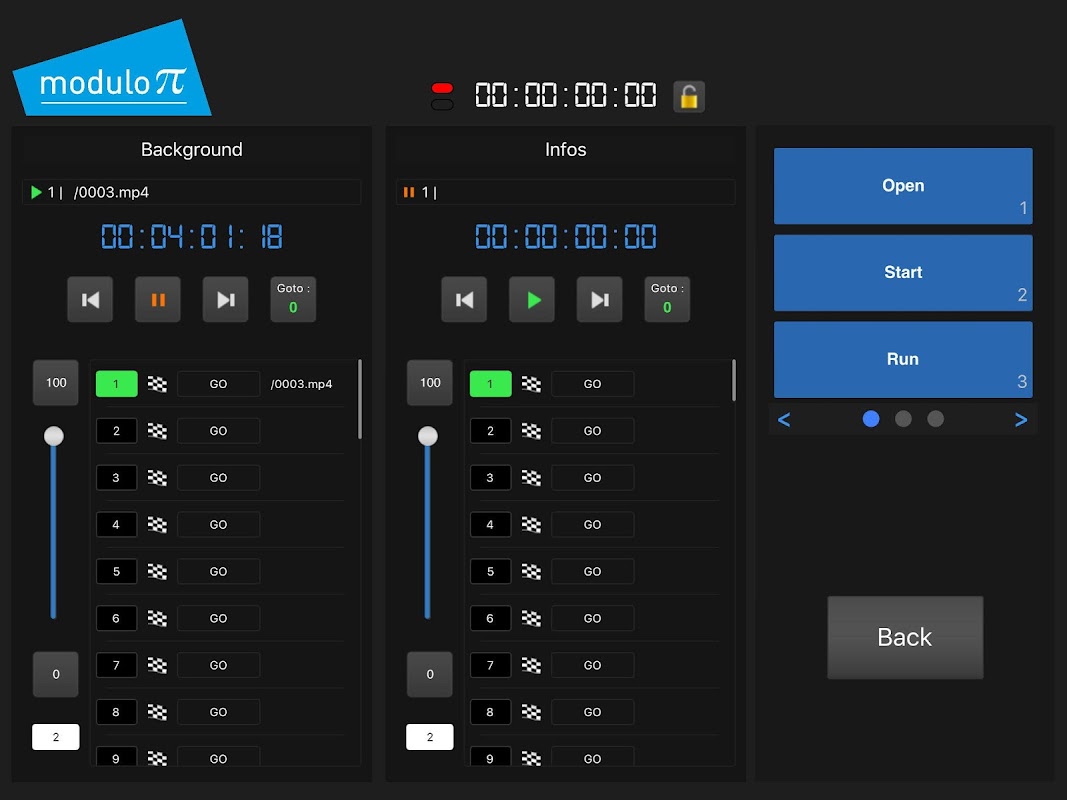Click the Run task button
This screenshot has height=800, width=1067.
[903, 359]
